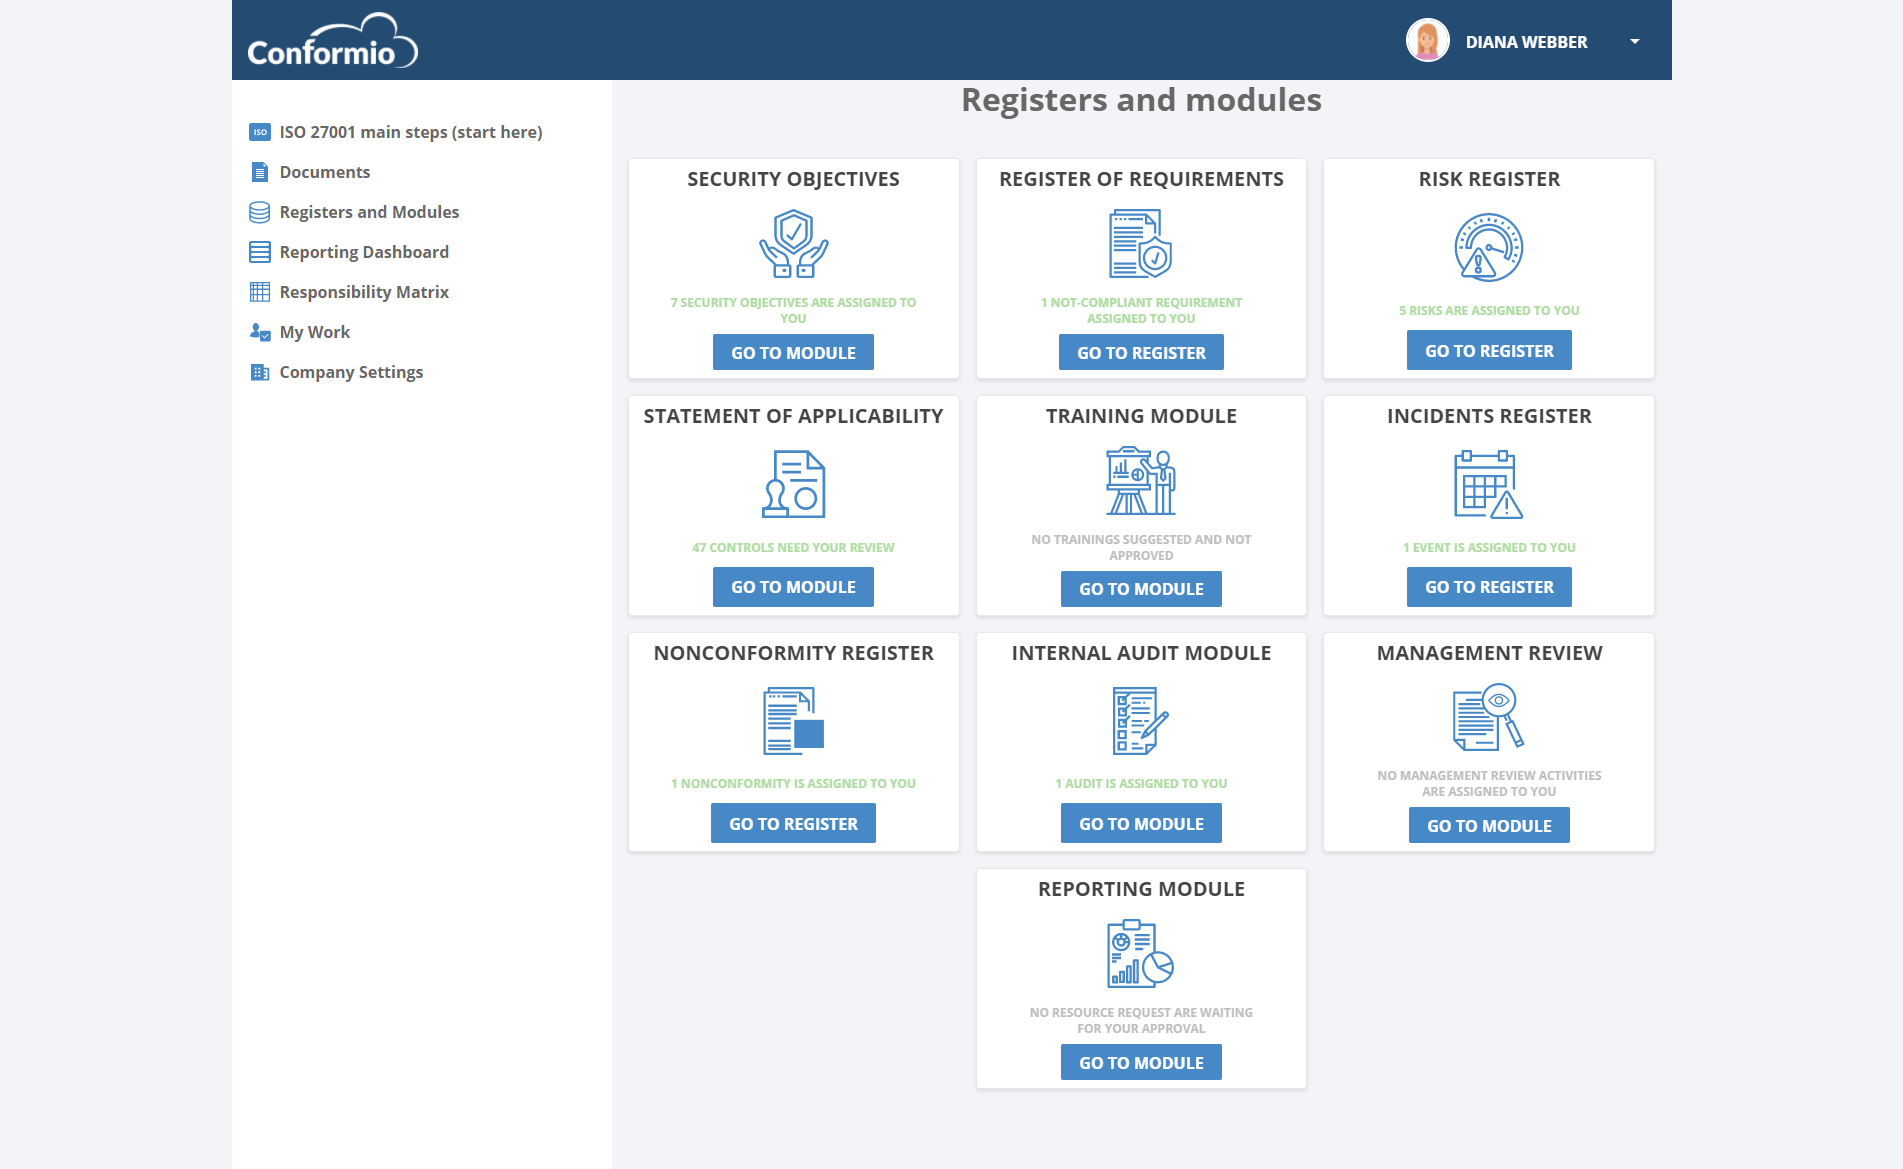Click the Registers and modules page heading
This screenshot has width=1903, height=1169.
(1141, 100)
